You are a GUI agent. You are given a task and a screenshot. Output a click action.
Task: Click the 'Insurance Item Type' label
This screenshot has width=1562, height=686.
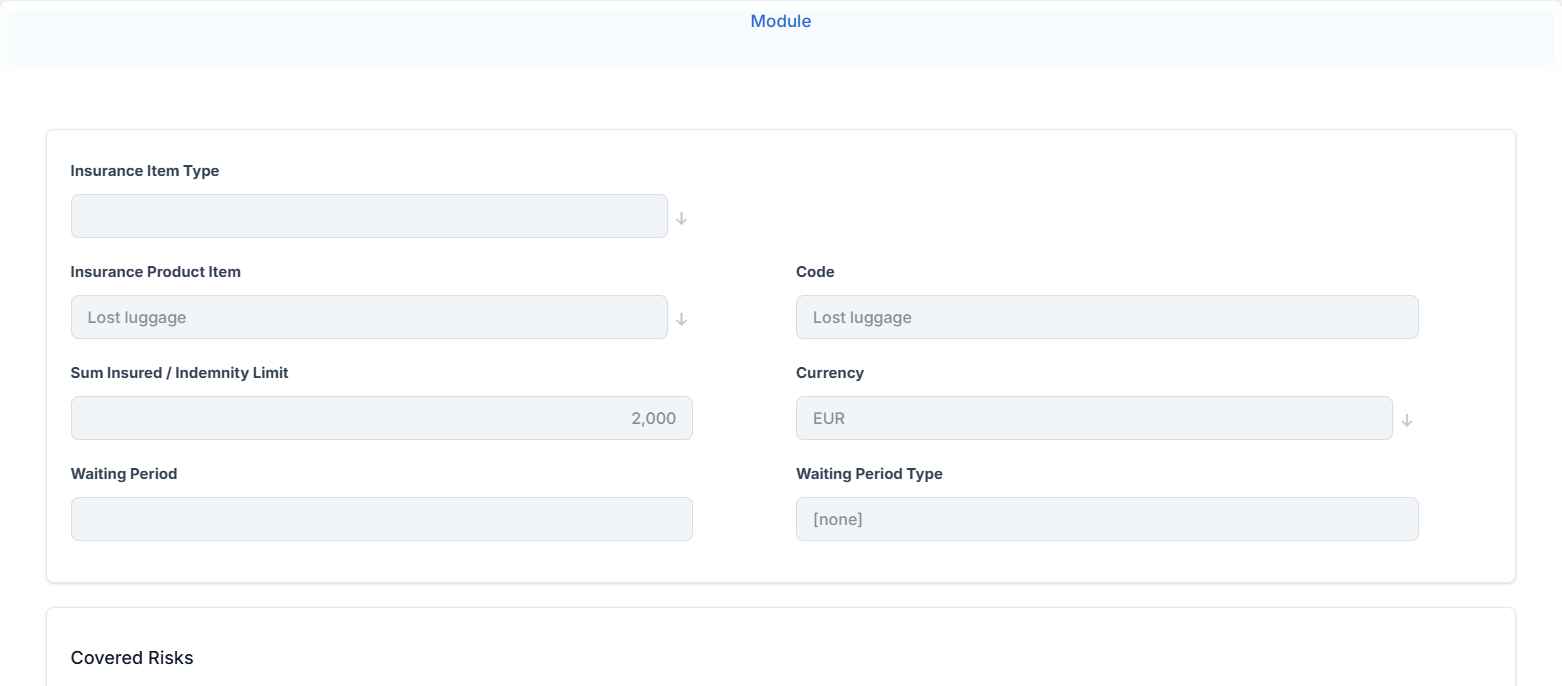(x=145, y=171)
